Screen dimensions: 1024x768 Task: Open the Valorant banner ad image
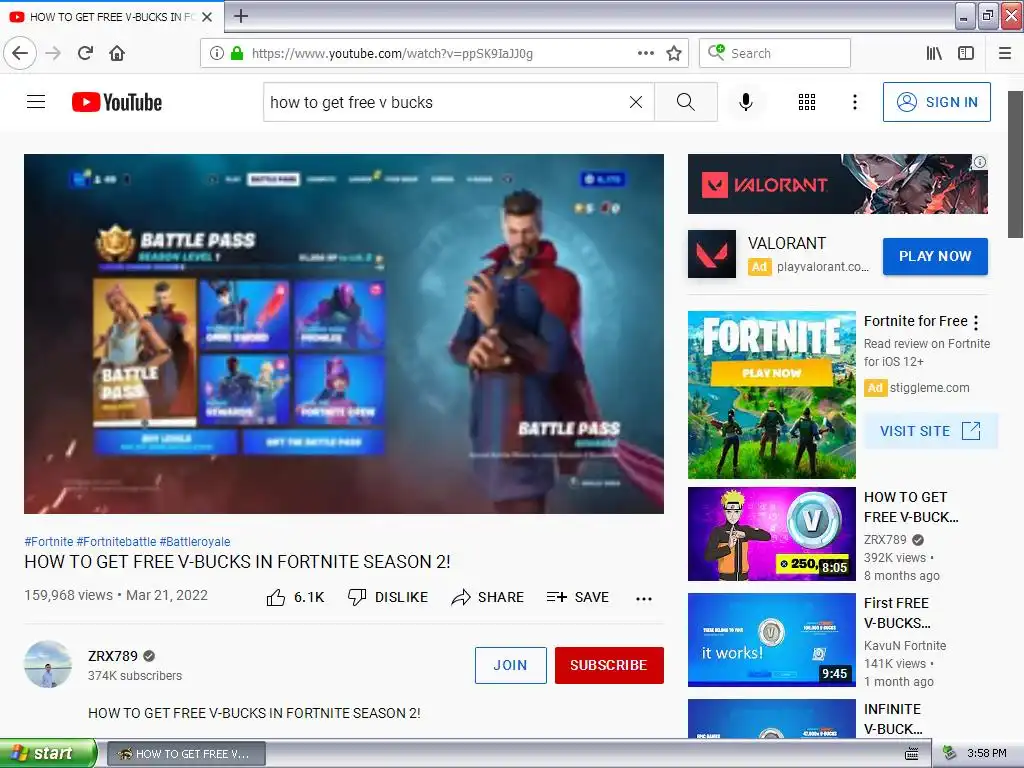837,184
